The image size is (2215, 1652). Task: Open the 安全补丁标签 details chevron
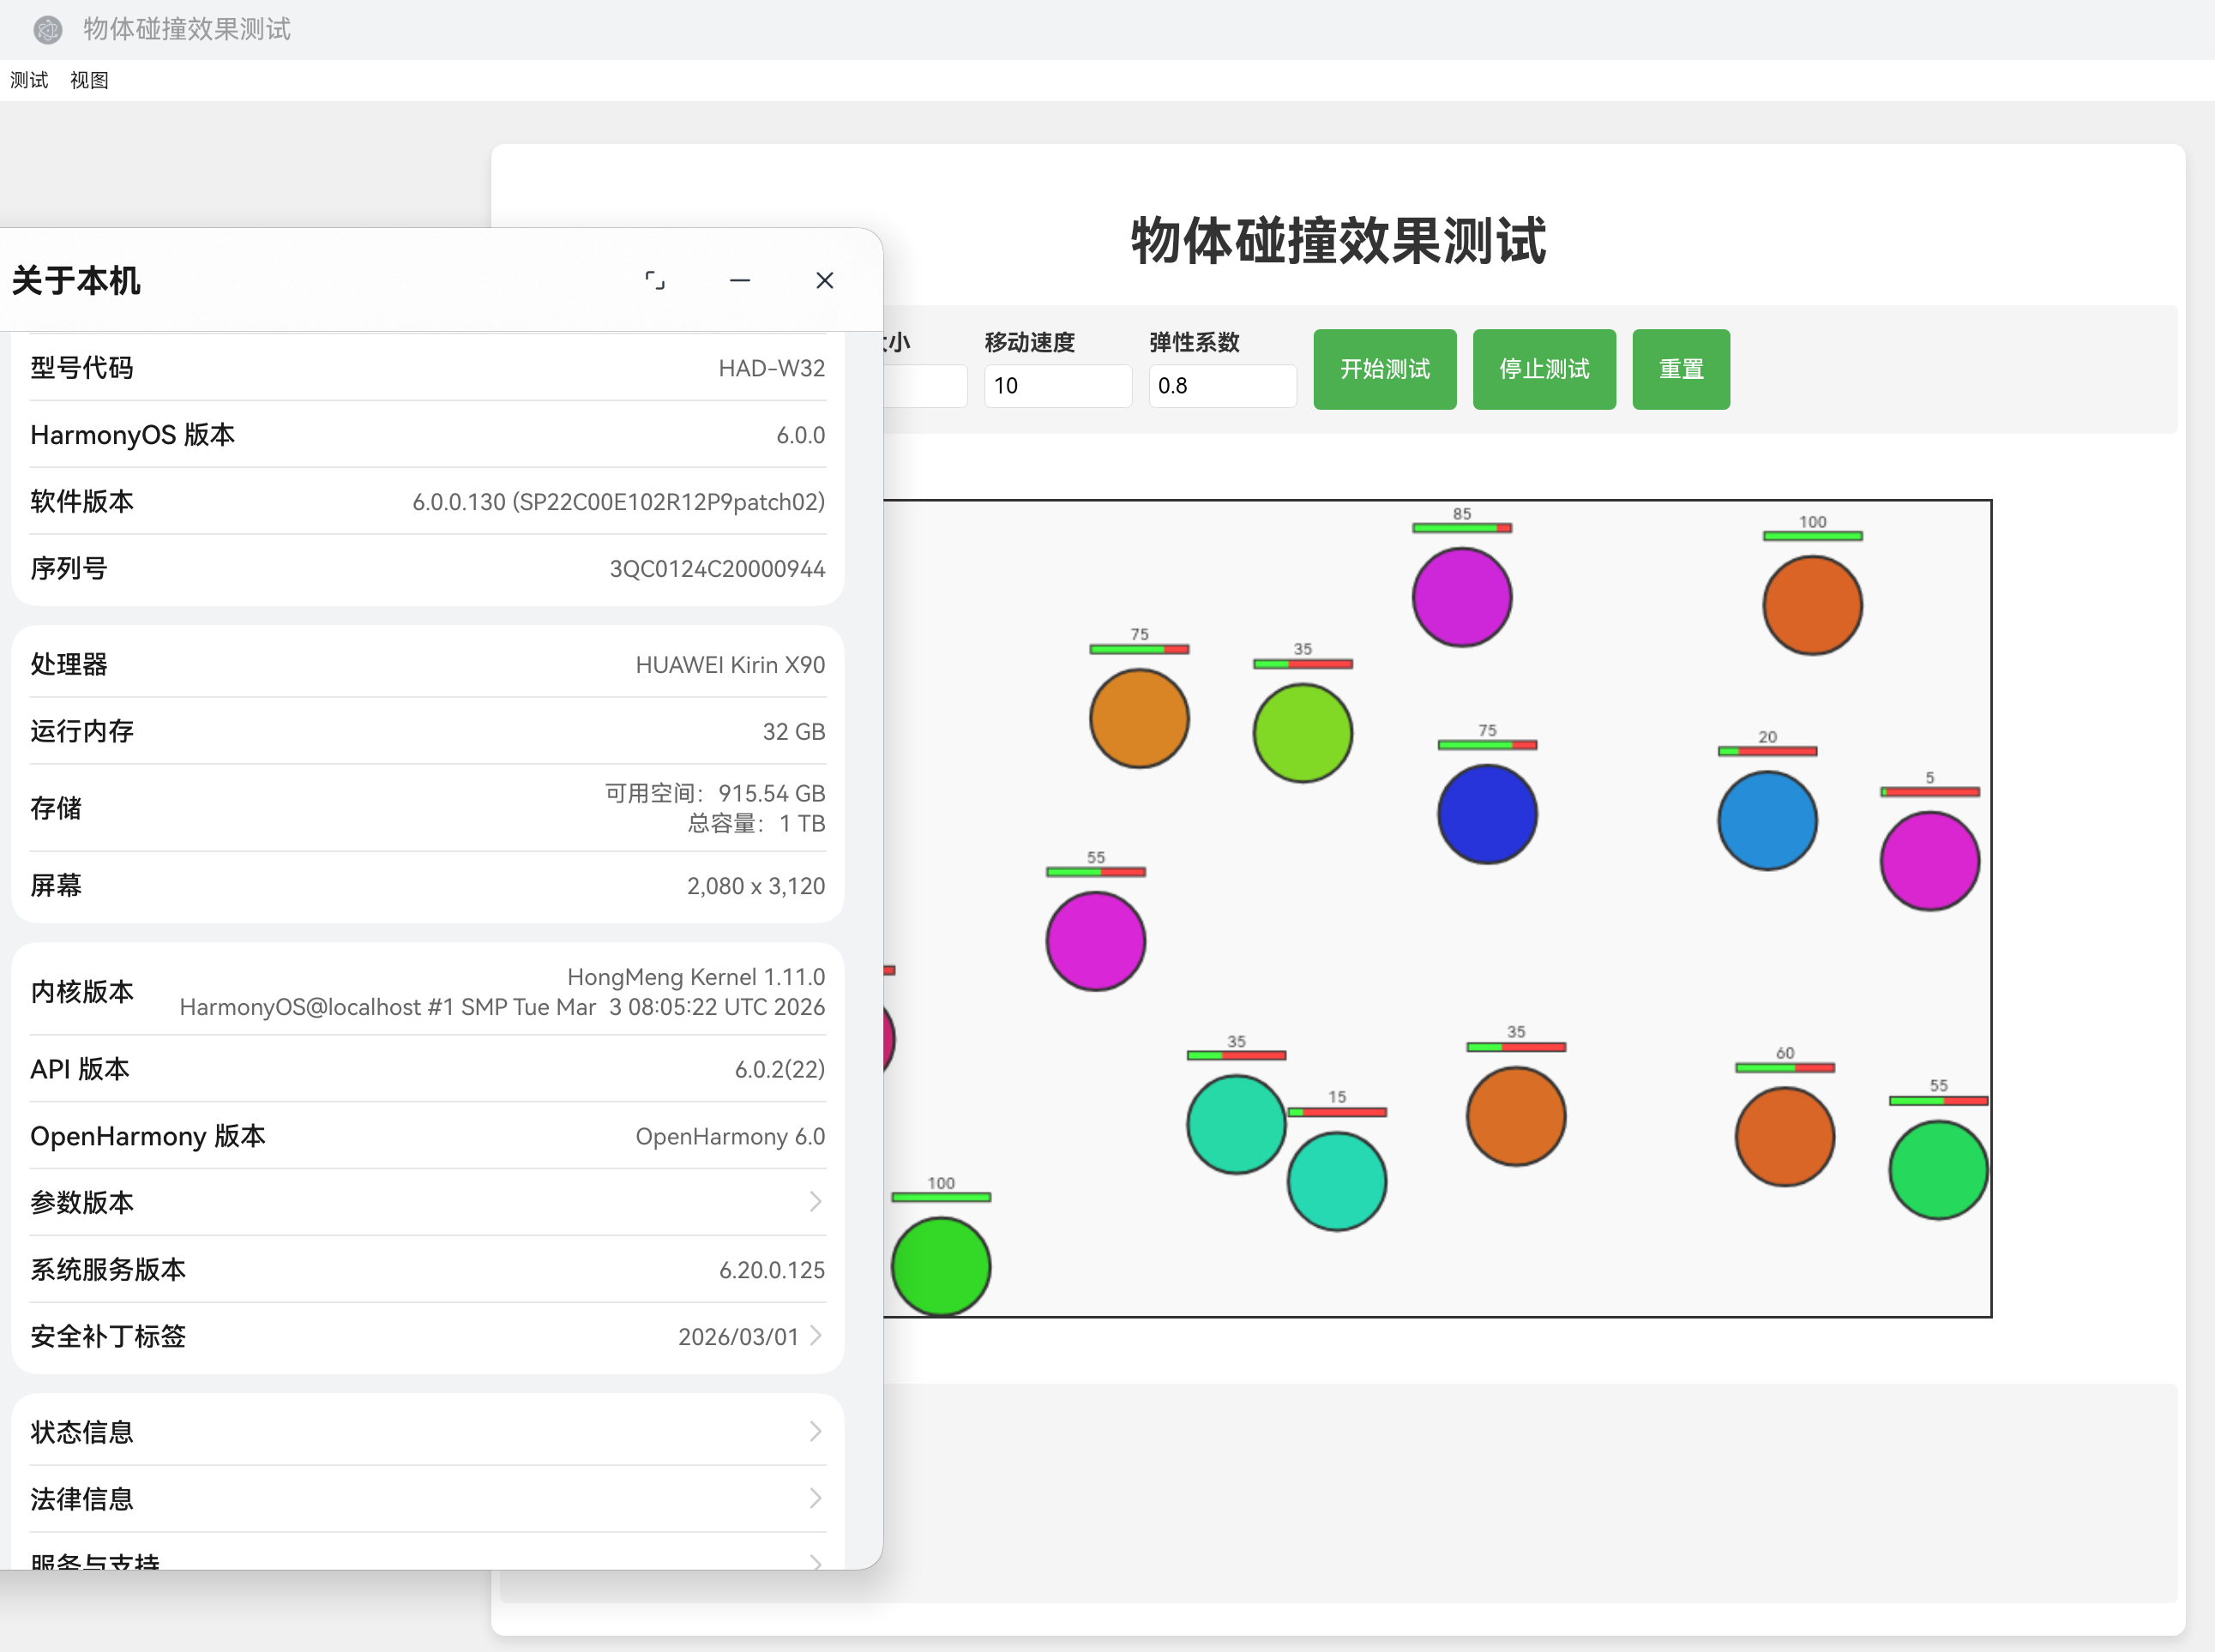[x=816, y=1336]
